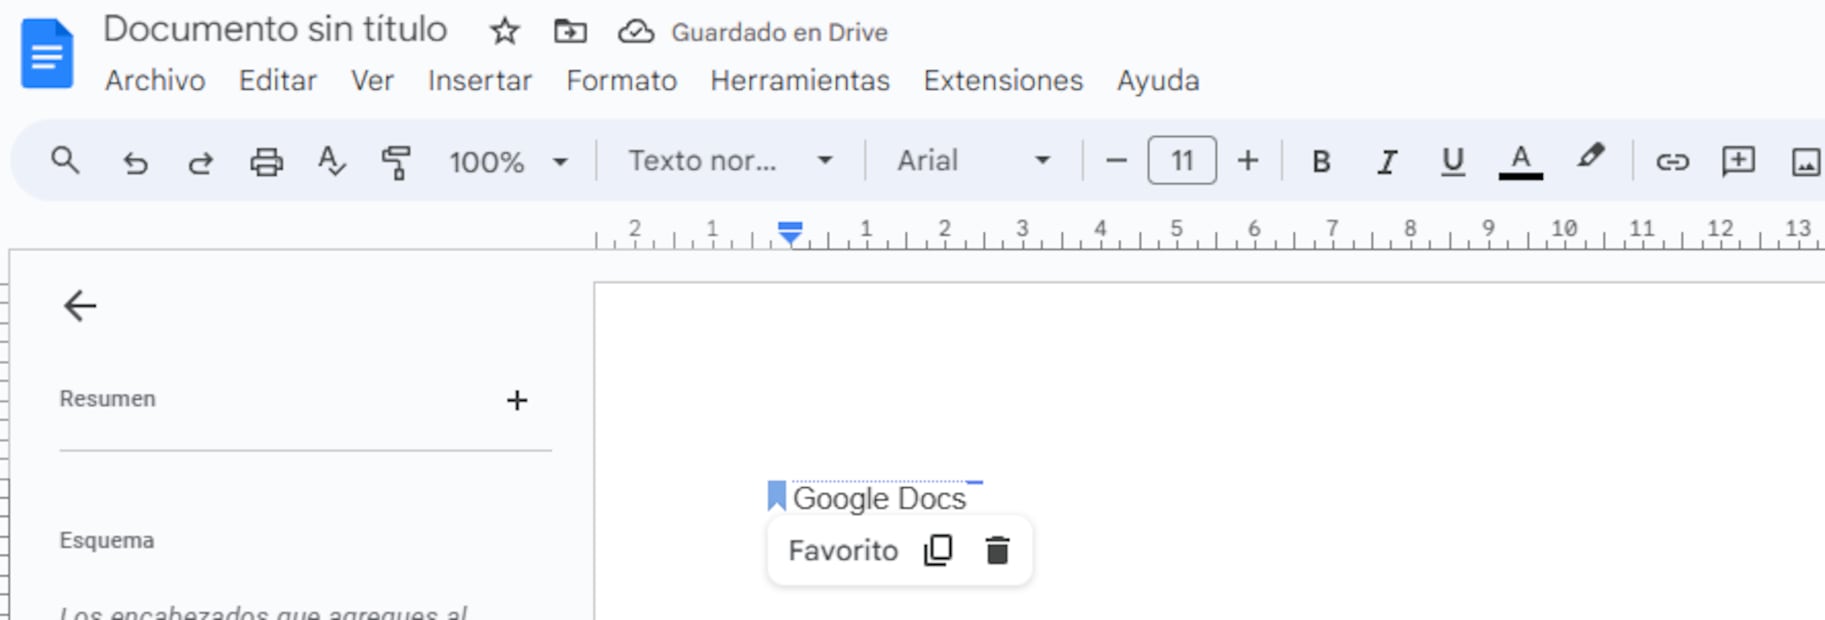The image size is (1825, 620).
Task: Print the document using printer icon
Action: [266, 162]
